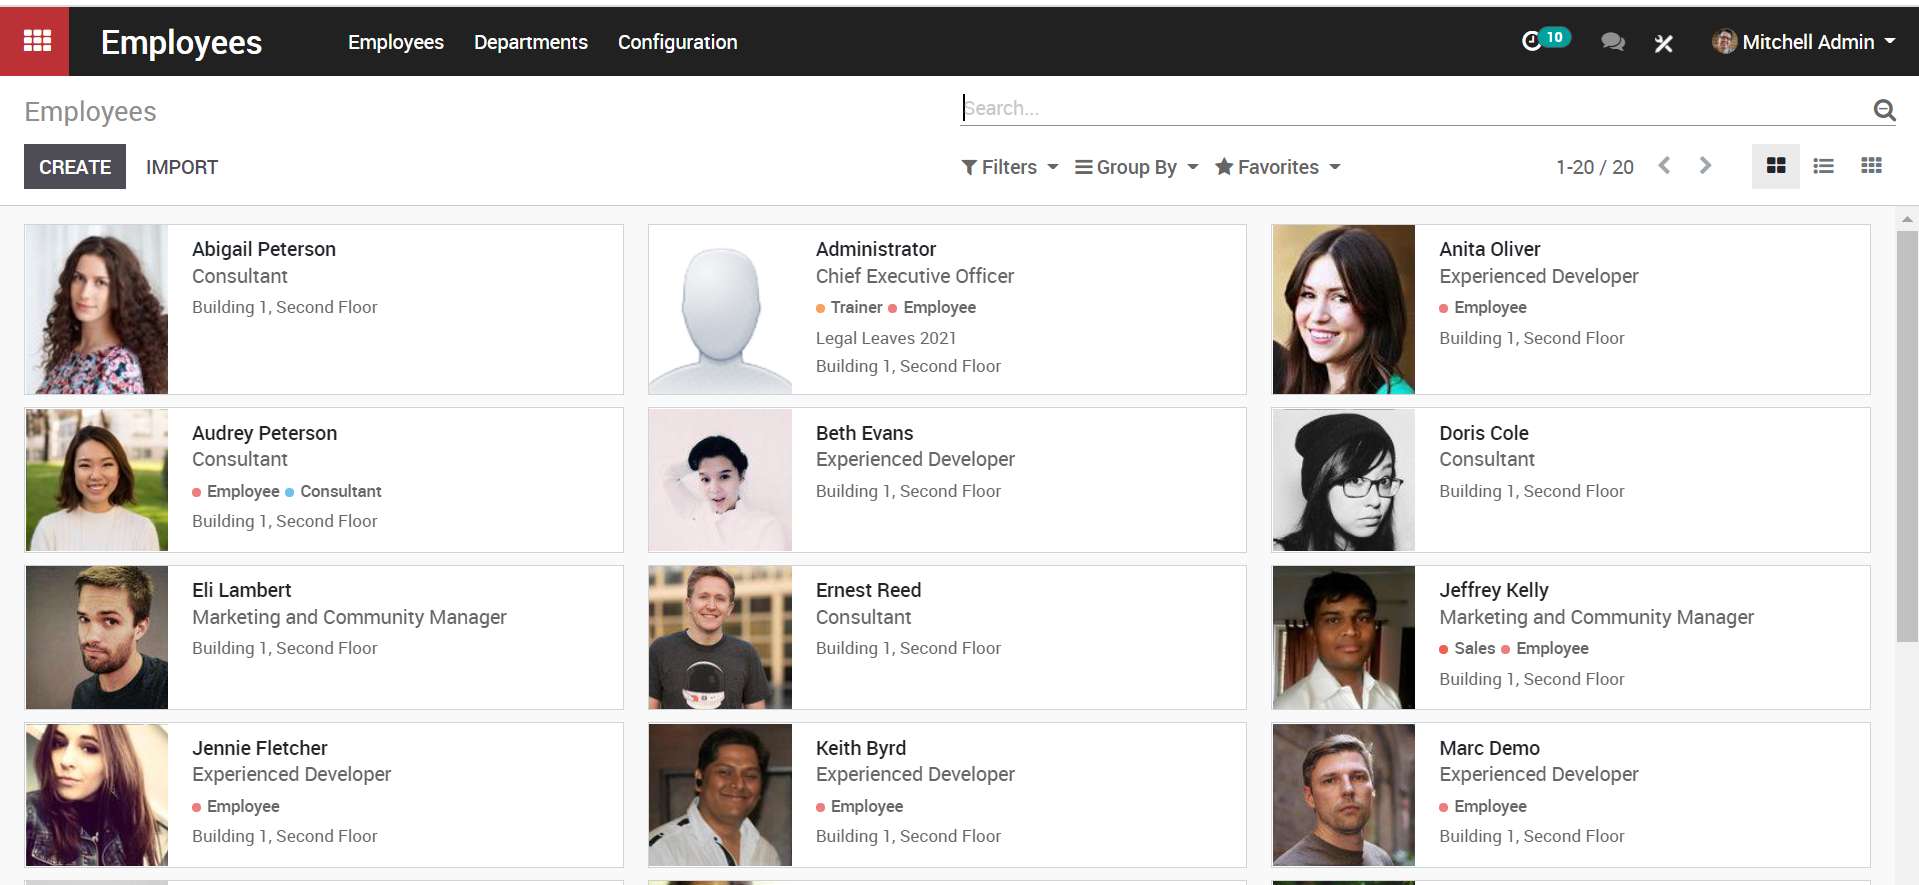Click Anita Oliver's Employee tag
Viewport: 1919px width, 885px height.
(1483, 307)
